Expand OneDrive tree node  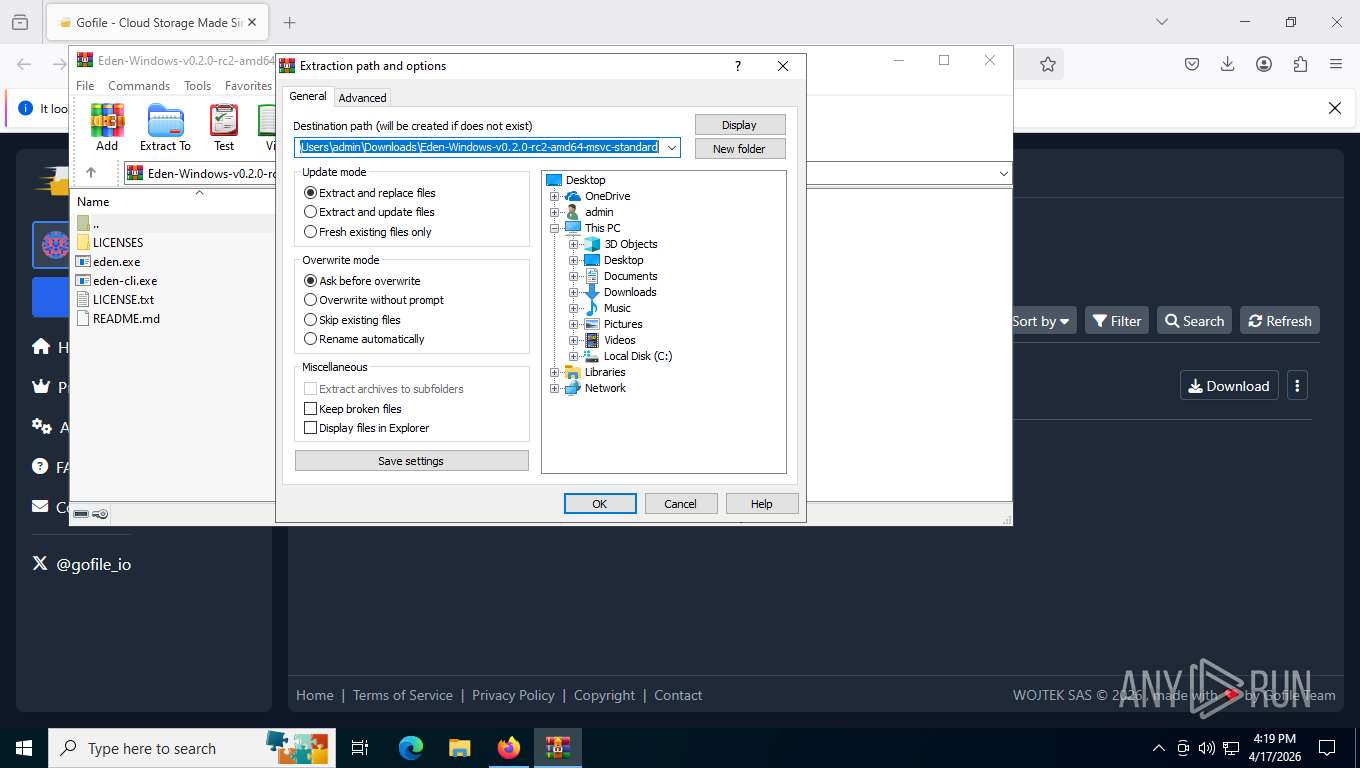coord(555,196)
